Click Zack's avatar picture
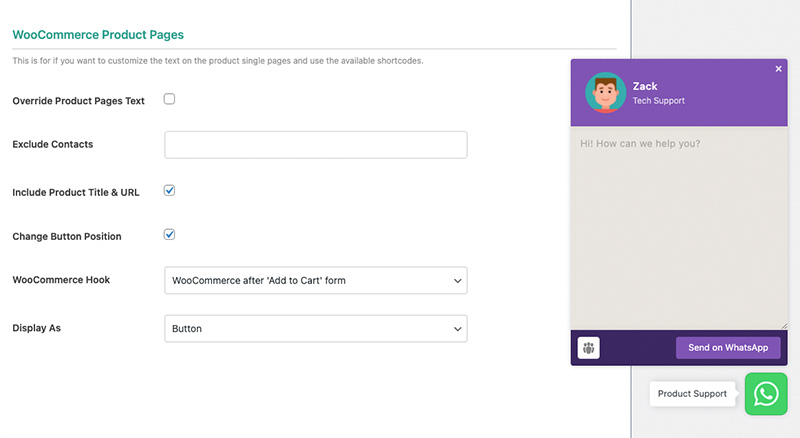800x438 pixels. pyautogui.click(x=605, y=93)
